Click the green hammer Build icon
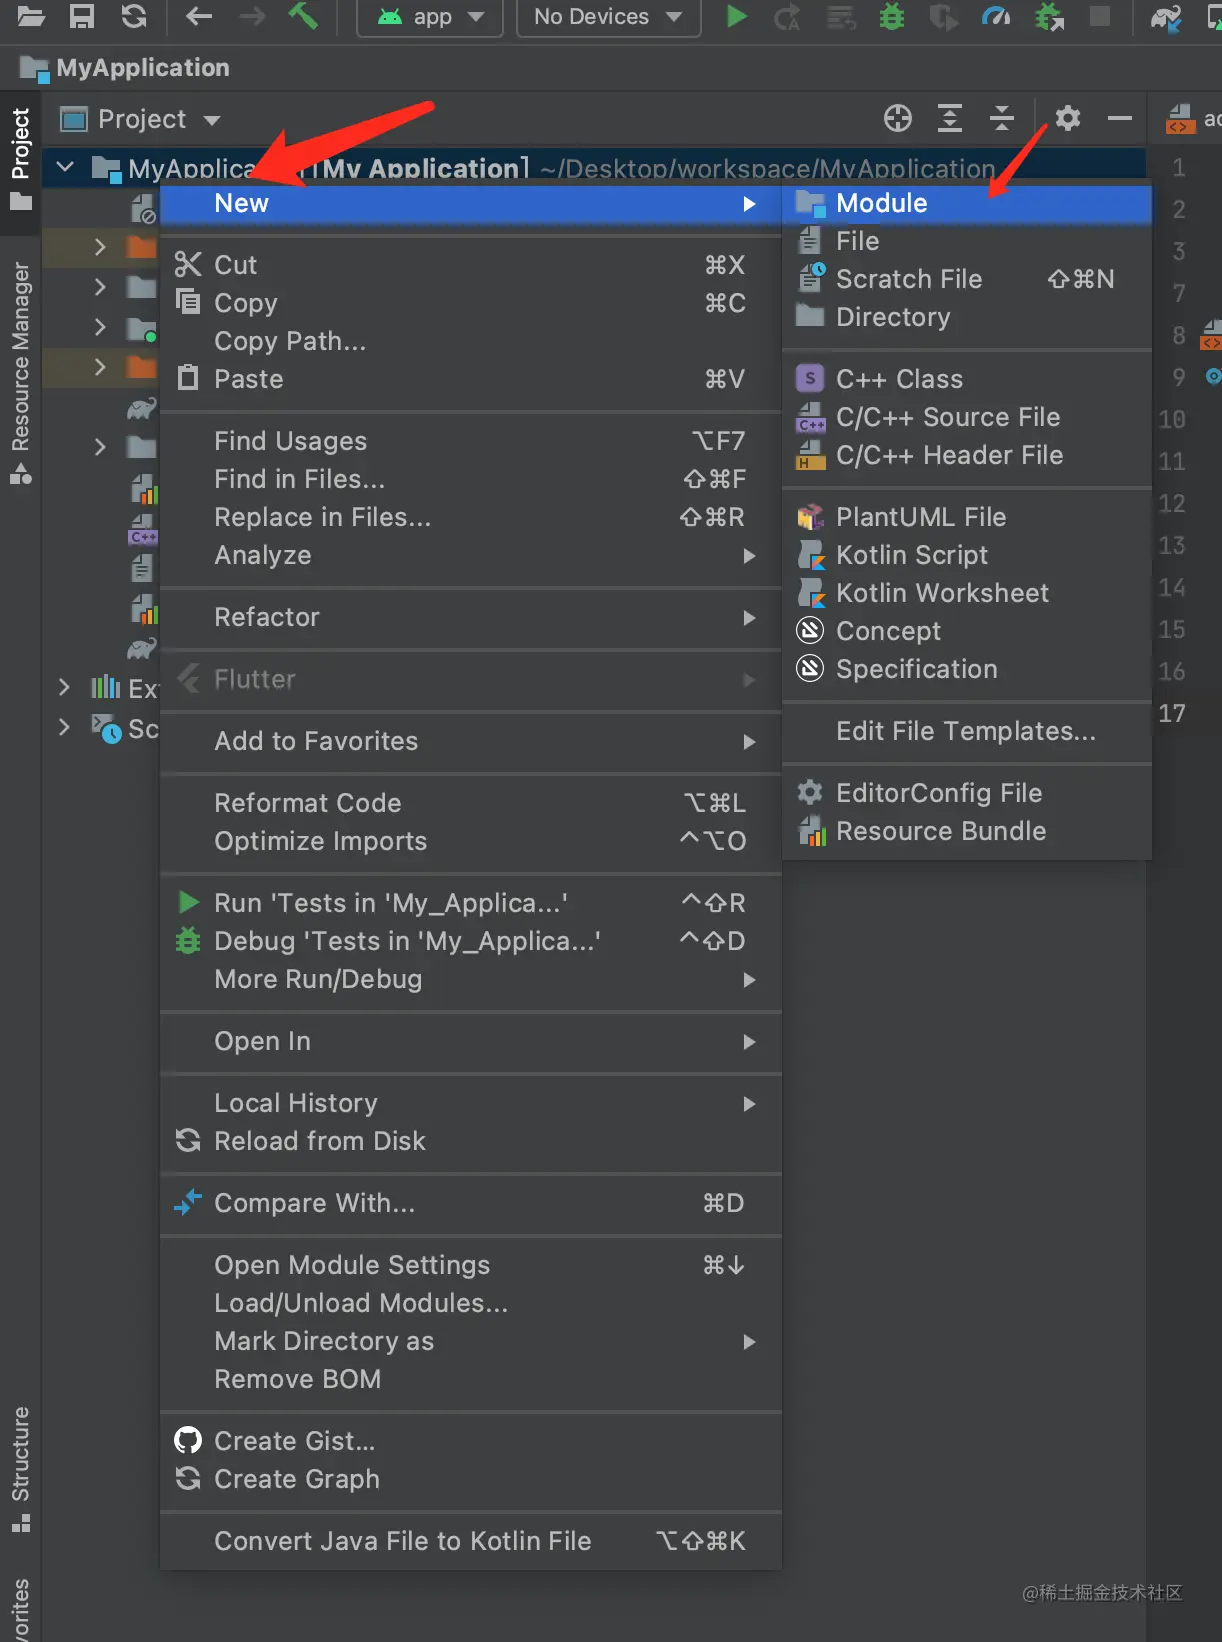This screenshot has width=1222, height=1642. pos(303,16)
